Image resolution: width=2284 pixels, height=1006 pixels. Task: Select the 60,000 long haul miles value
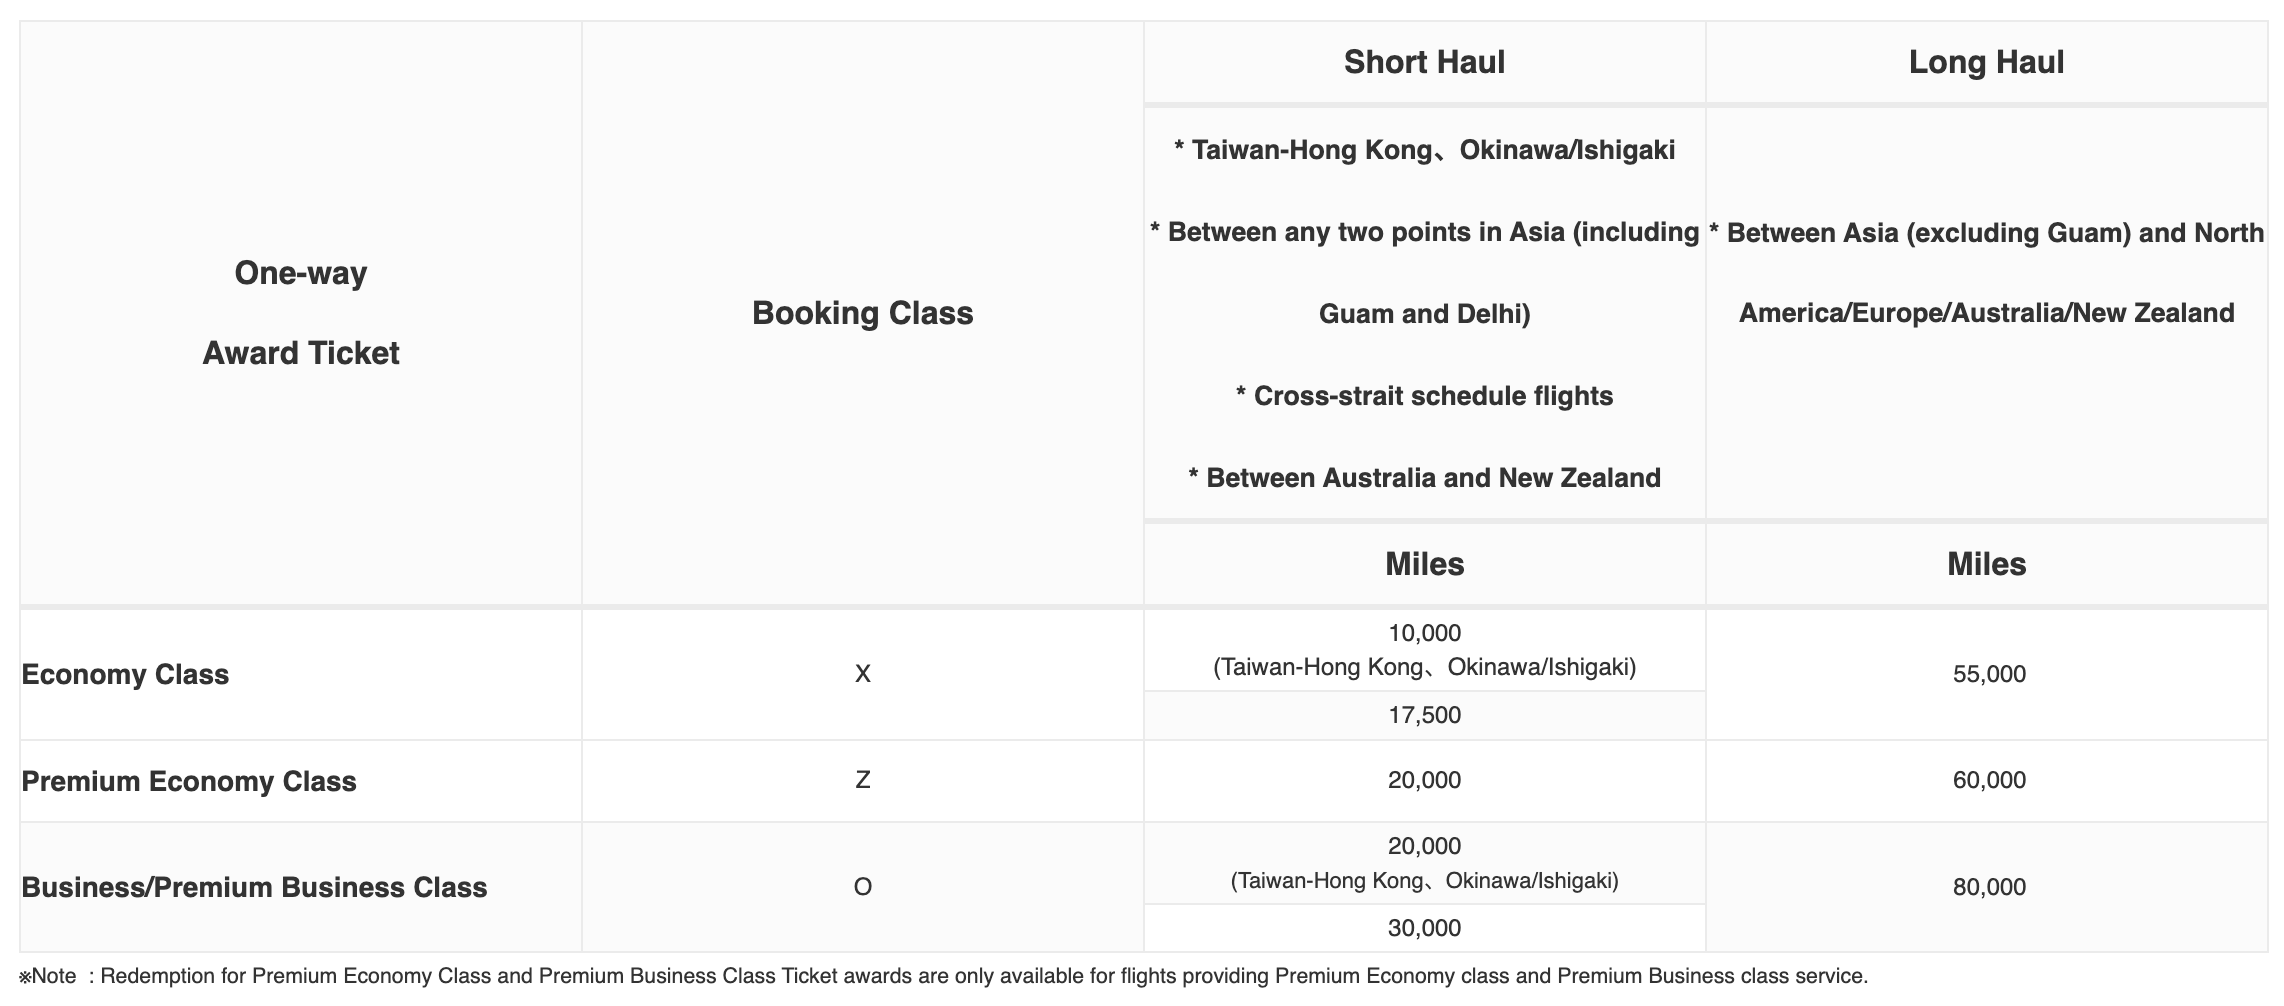[x=1989, y=781]
